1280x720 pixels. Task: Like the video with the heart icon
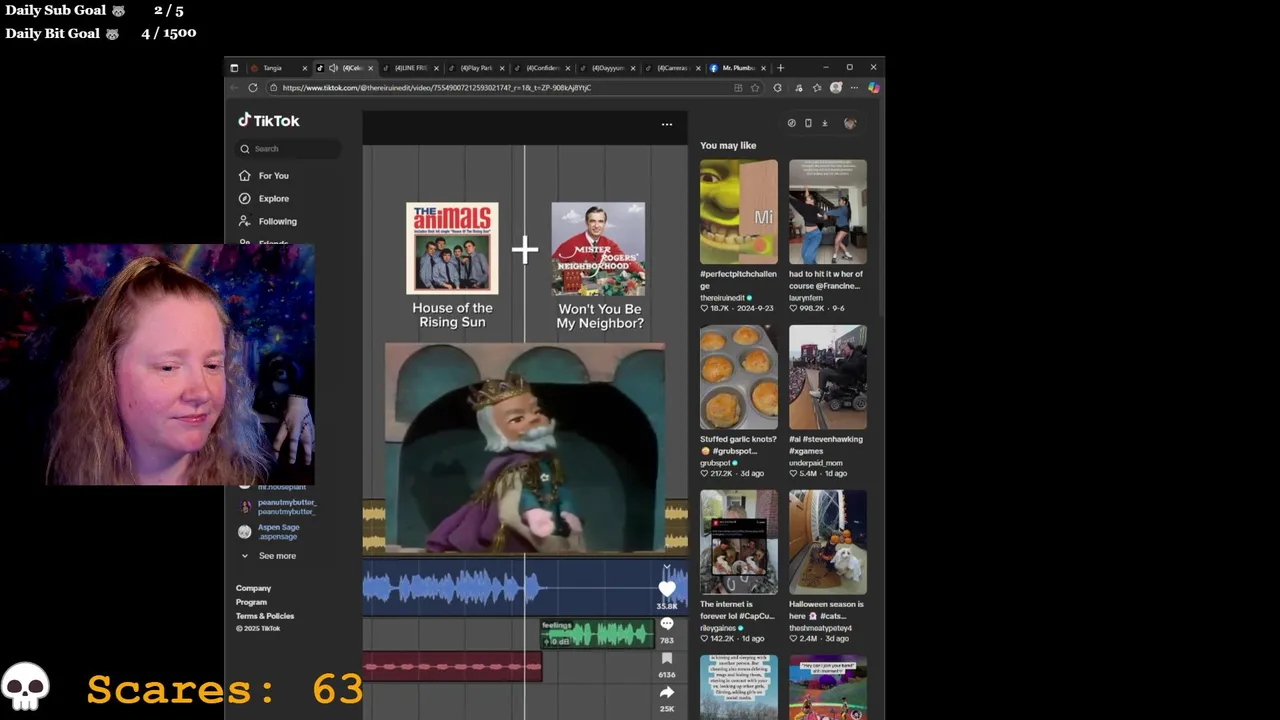click(667, 589)
